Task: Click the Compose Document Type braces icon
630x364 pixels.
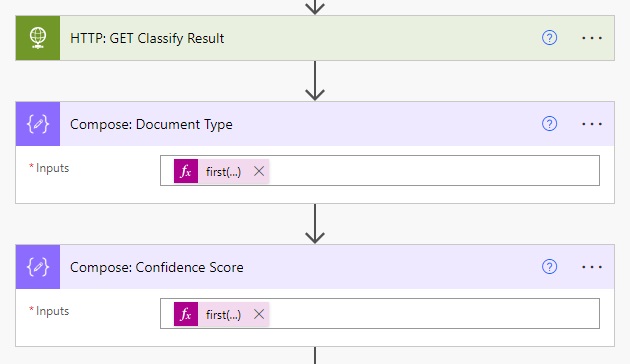Action: pos(38,124)
